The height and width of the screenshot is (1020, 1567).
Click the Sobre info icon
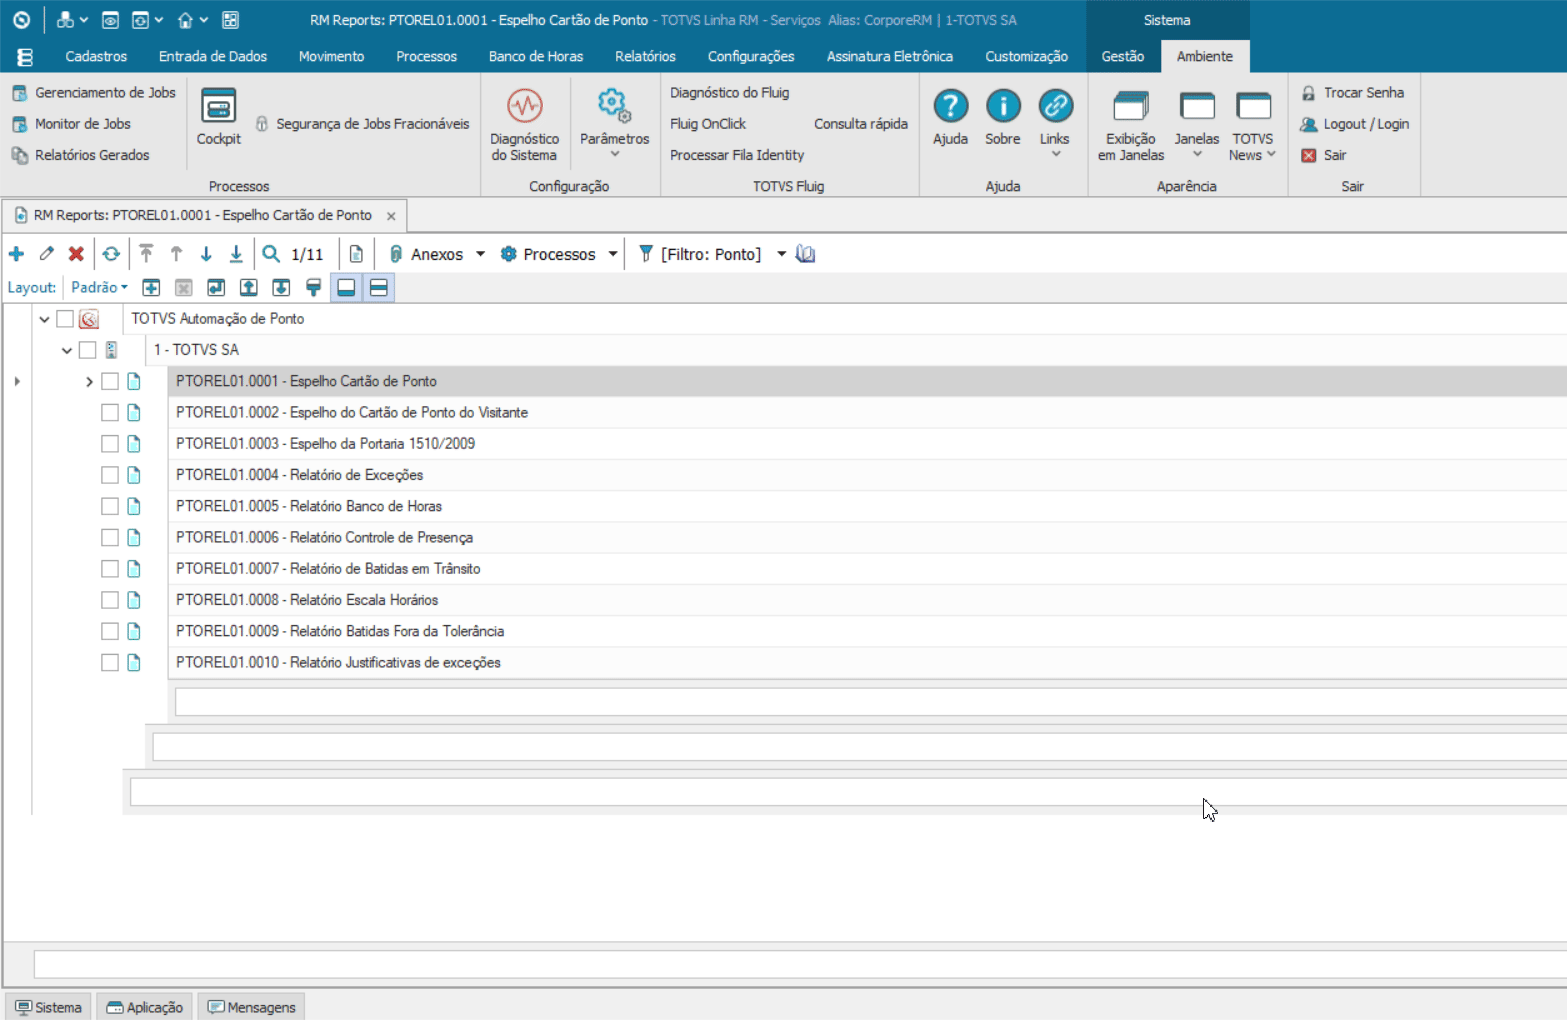pos(1003,105)
